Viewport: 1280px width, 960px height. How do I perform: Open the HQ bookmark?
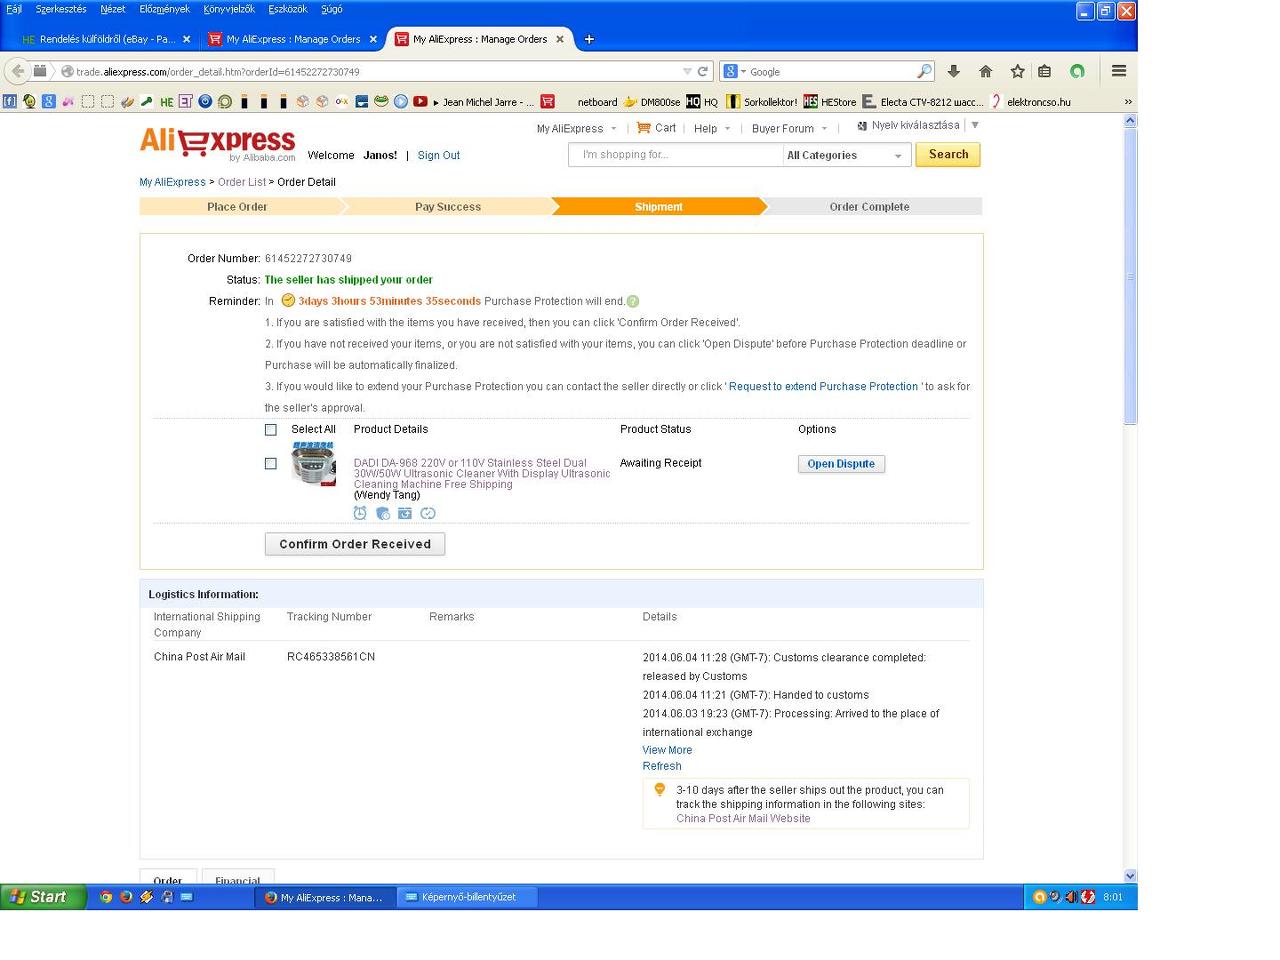coord(702,101)
